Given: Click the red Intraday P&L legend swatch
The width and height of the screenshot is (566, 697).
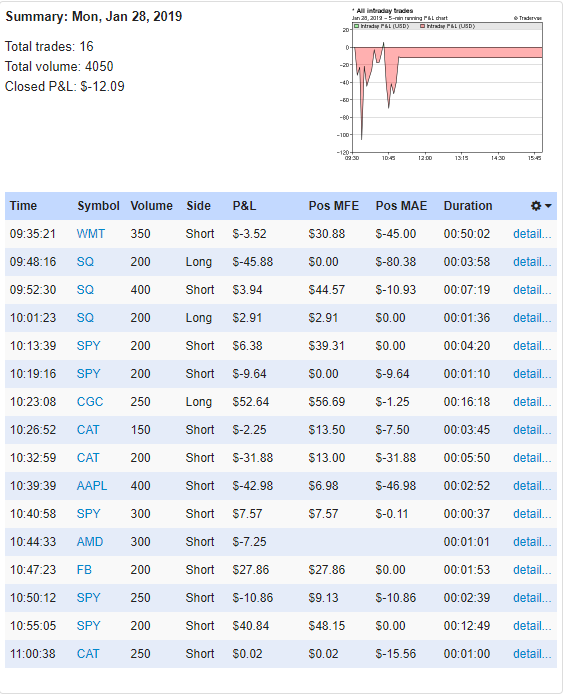Looking at the screenshot, I should pos(422,26).
